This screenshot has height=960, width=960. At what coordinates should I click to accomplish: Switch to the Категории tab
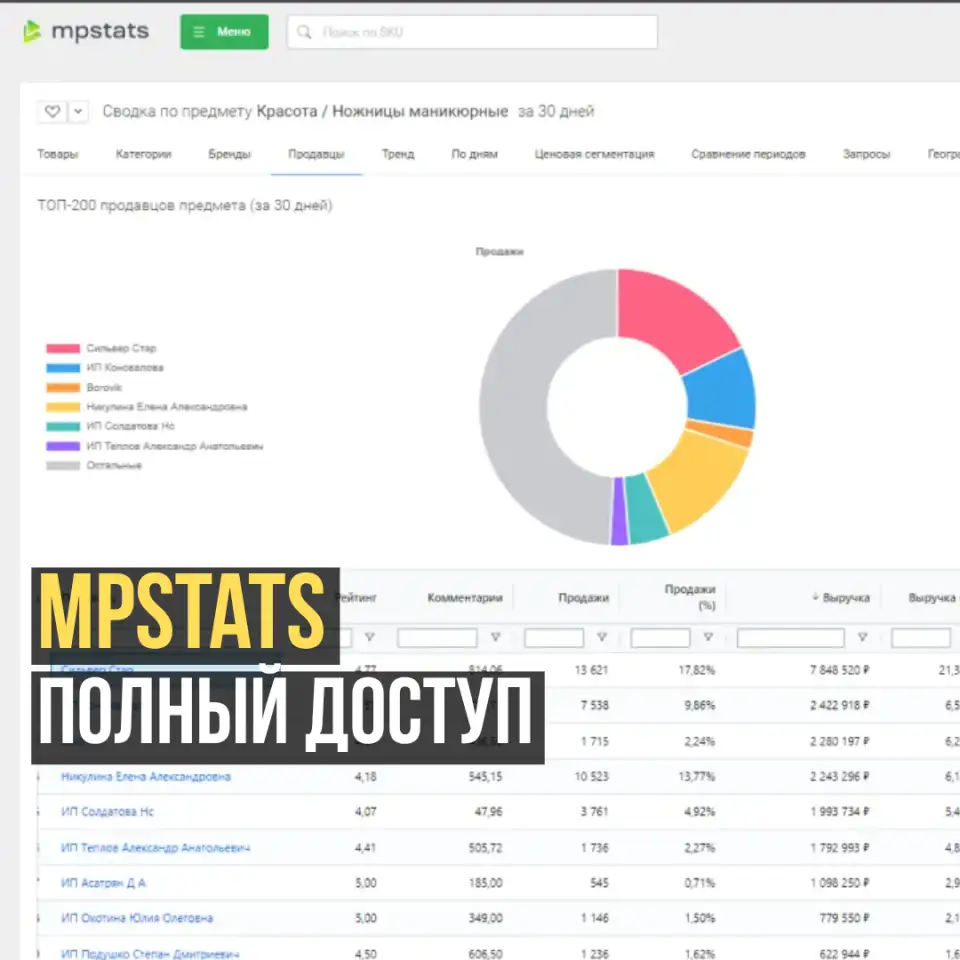pos(143,154)
